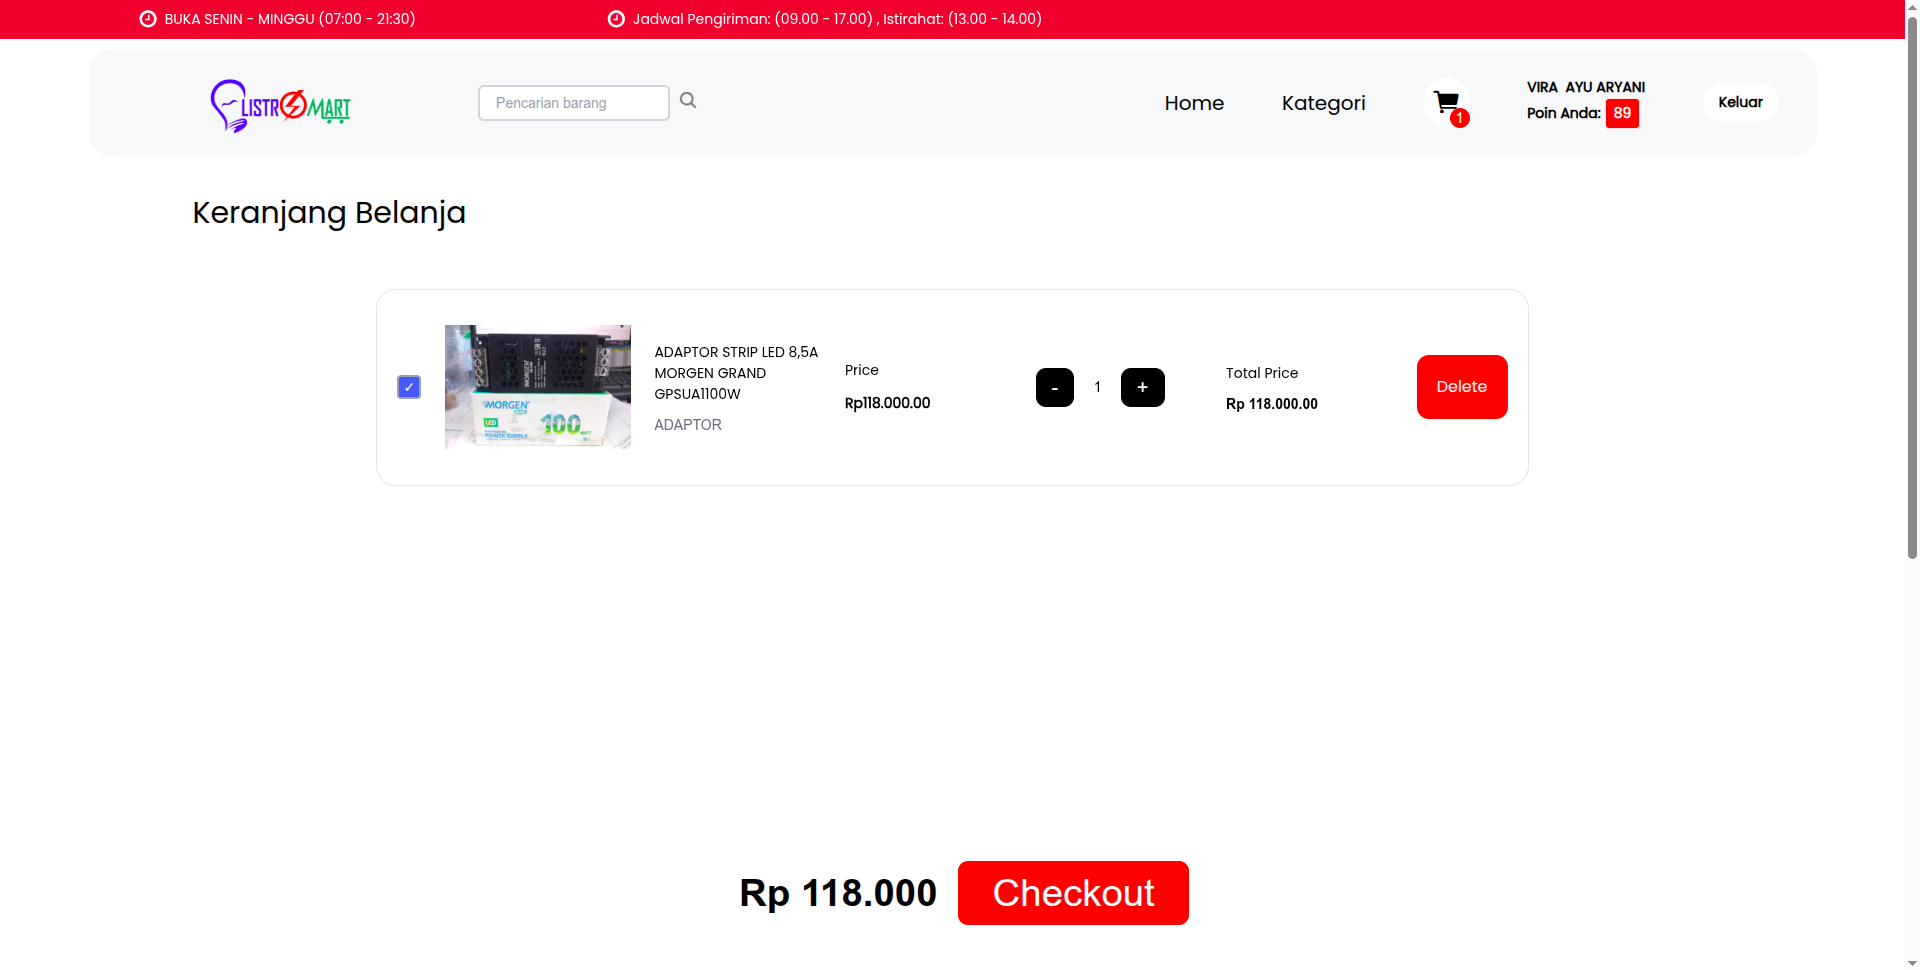1920x970 pixels.
Task: Increase quantity with the plus button
Action: pyautogui.click(x=1142, y=387)
